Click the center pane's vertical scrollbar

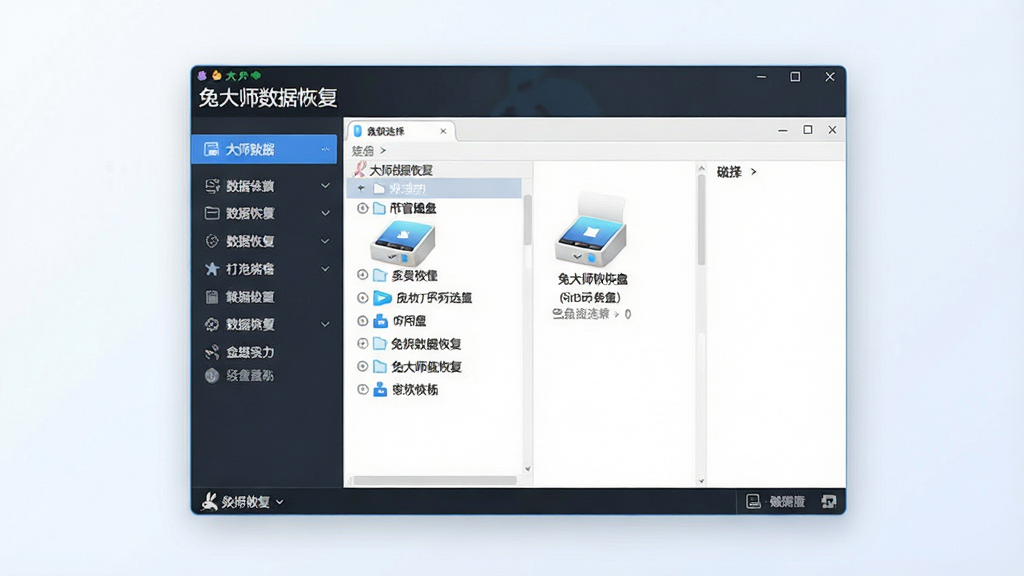pyautogui.click(x=701, y=219)
